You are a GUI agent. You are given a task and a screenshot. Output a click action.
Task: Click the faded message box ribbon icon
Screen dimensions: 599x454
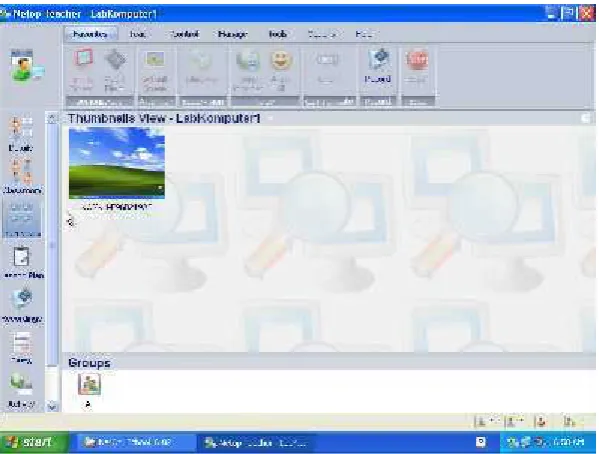(327, 60)
